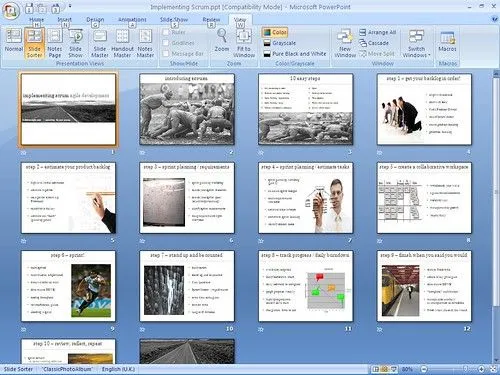The width and height of the screenshot is (500, 375).
Task: Open the Notes Page view
Action: tap(55, 43)
